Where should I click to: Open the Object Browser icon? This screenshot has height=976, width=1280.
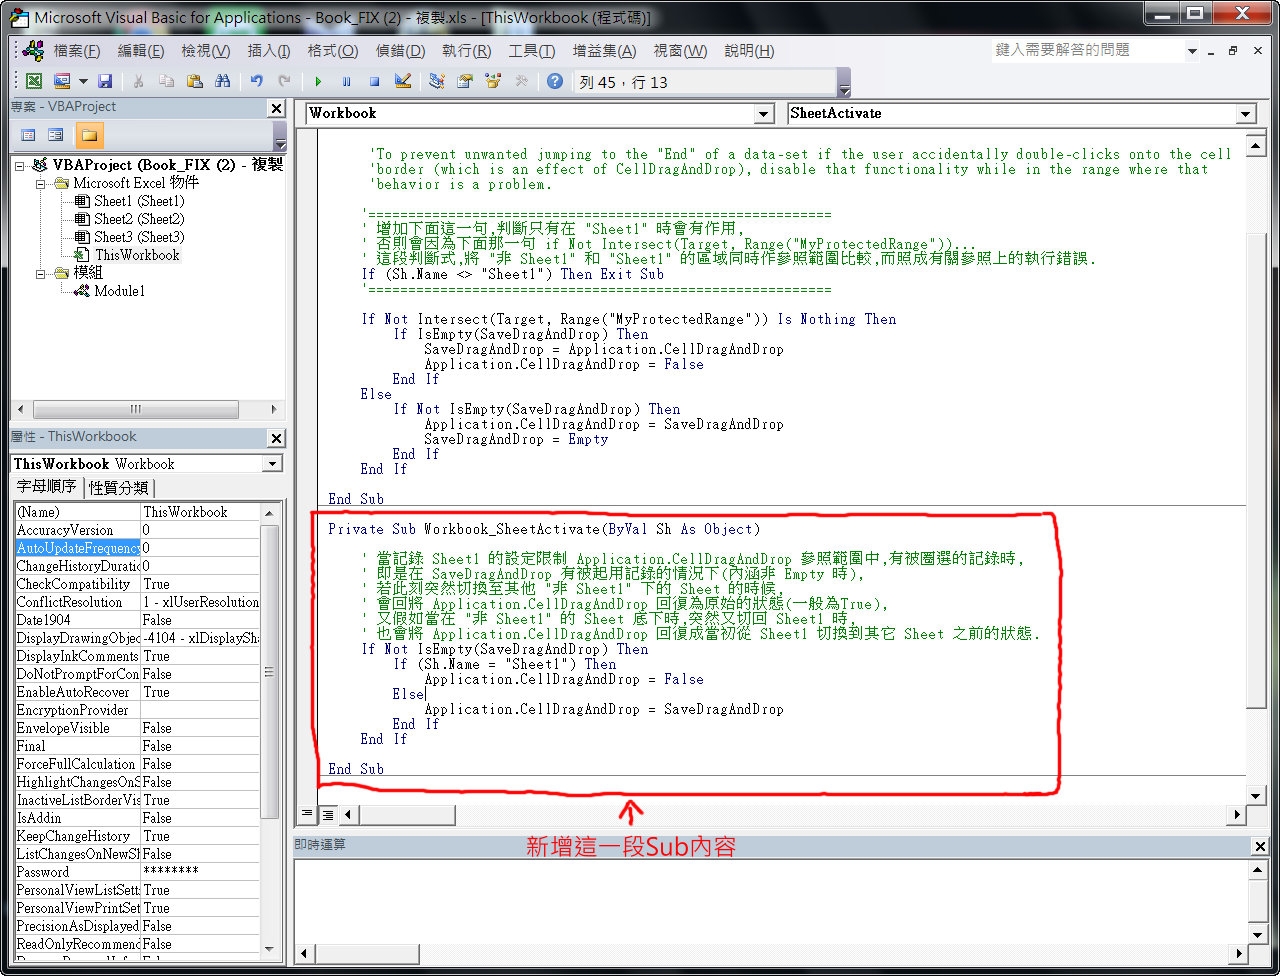click(493, 82)
